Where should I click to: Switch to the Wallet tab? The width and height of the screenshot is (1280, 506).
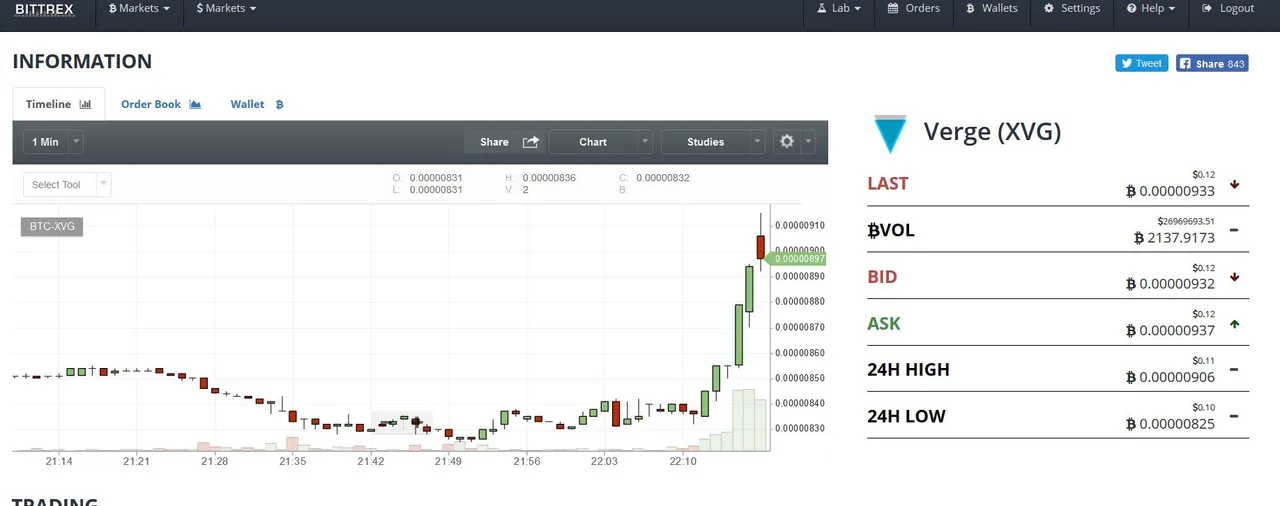pyautogui.click(x=257, y=104)
